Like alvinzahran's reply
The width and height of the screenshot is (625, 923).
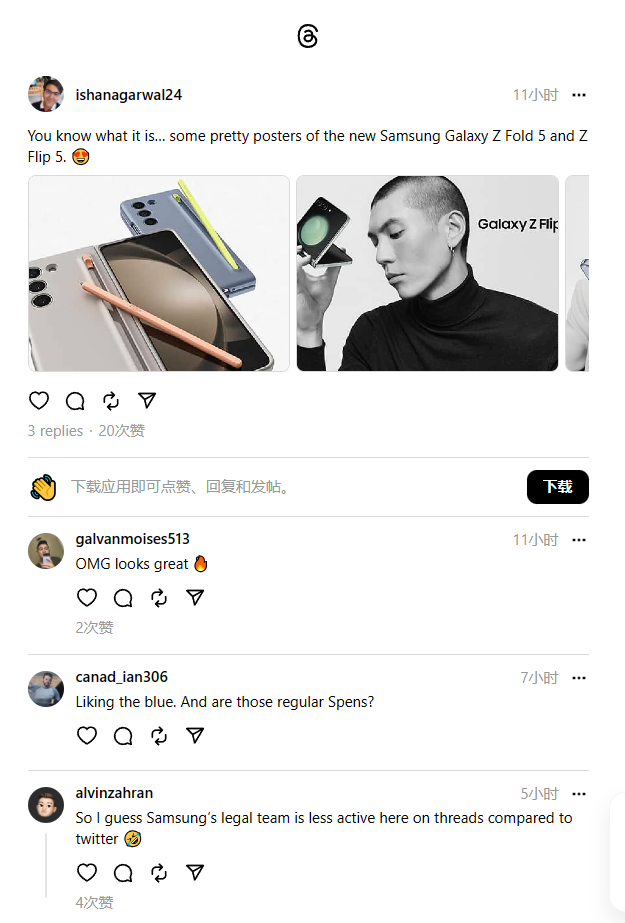point(87,872)
